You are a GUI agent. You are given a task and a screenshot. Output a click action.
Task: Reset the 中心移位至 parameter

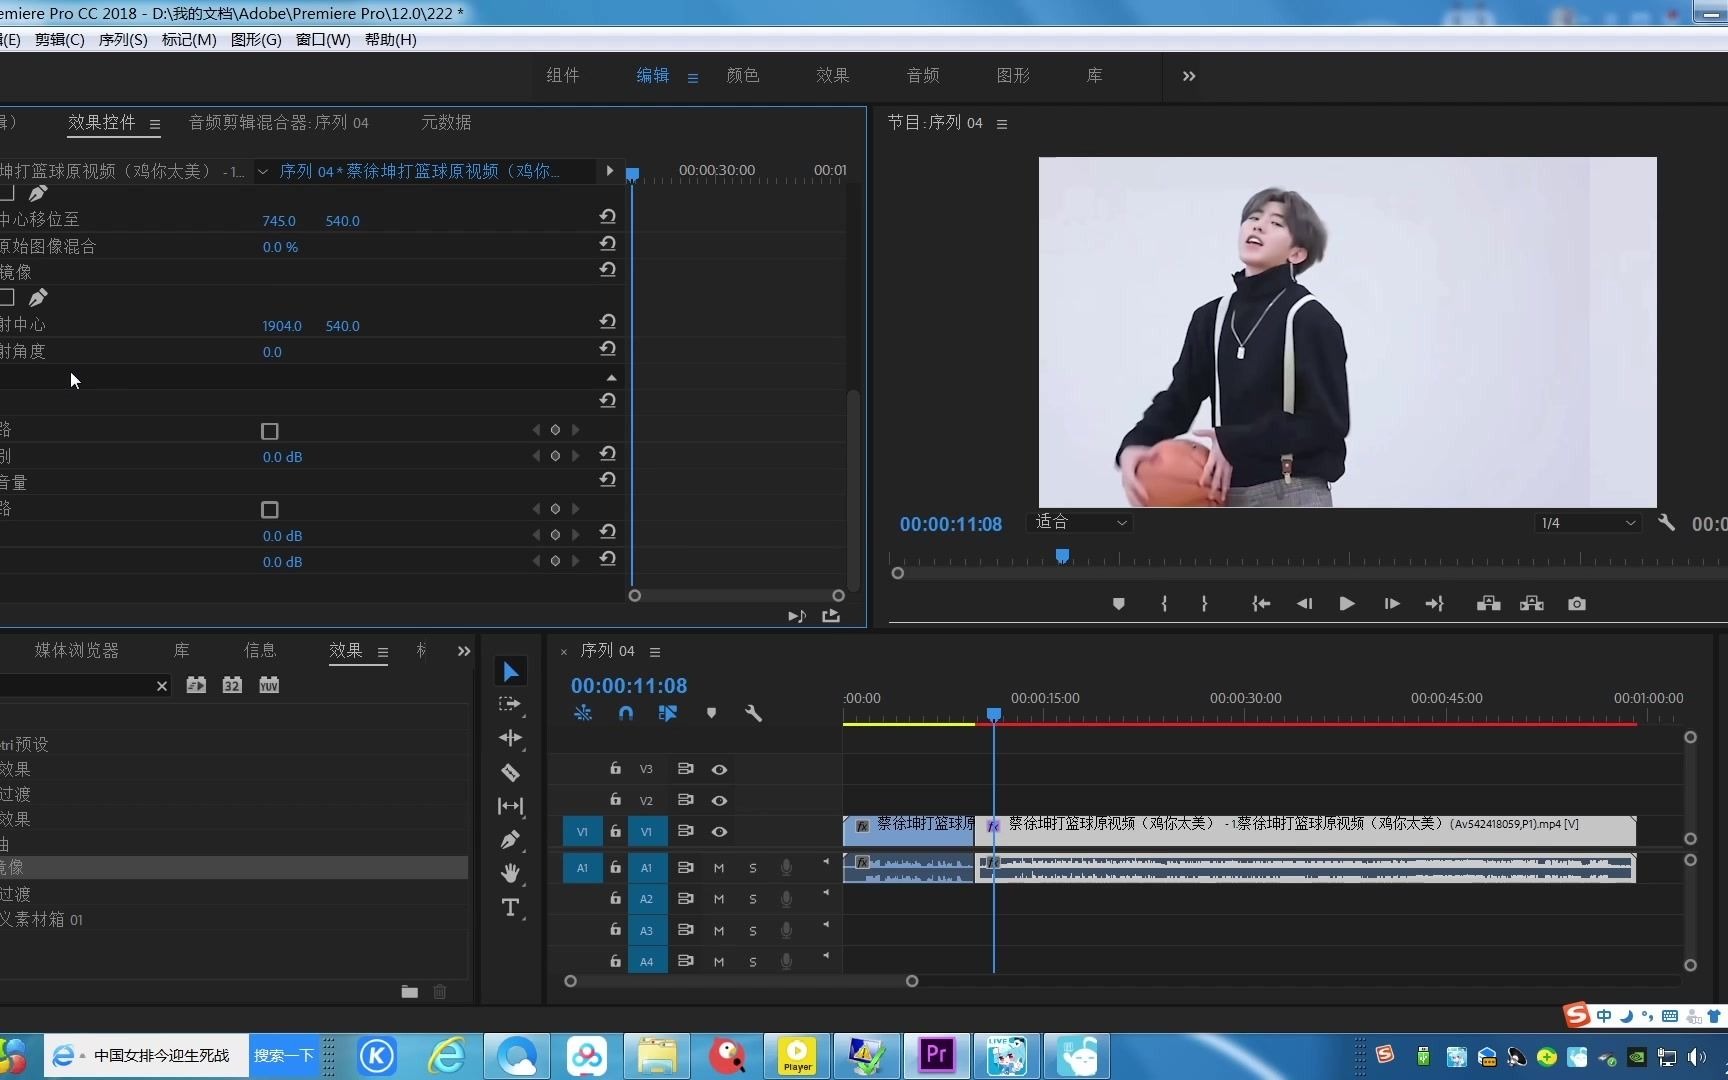point(607,217)
